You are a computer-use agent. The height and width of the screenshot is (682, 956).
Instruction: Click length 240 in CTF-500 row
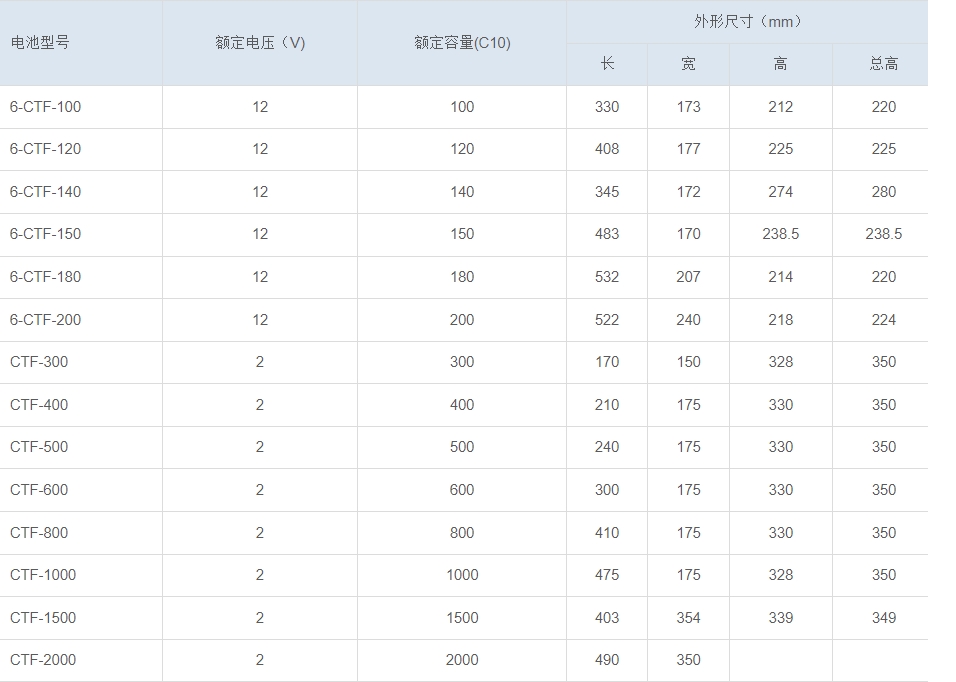tap(607, 447)
